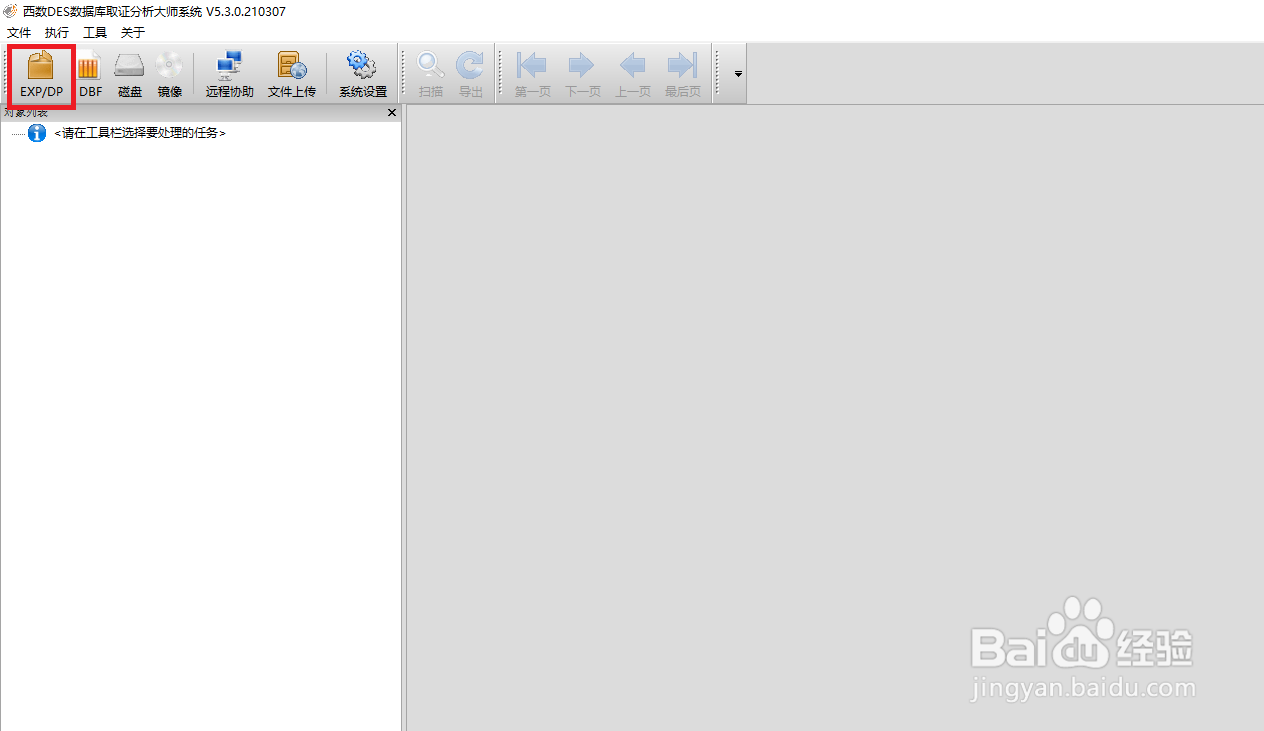Open the 文件上传 file upload tool
Image resolution: width=1264 pixels, height=731 pixels.
point(292,75)
